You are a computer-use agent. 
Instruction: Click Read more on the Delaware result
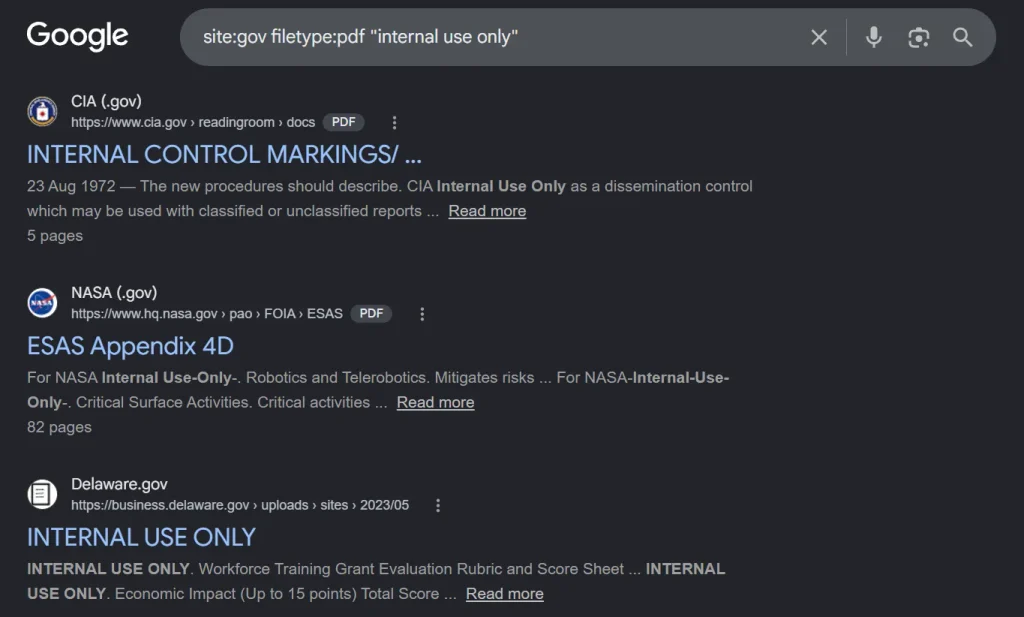[505, 593]
